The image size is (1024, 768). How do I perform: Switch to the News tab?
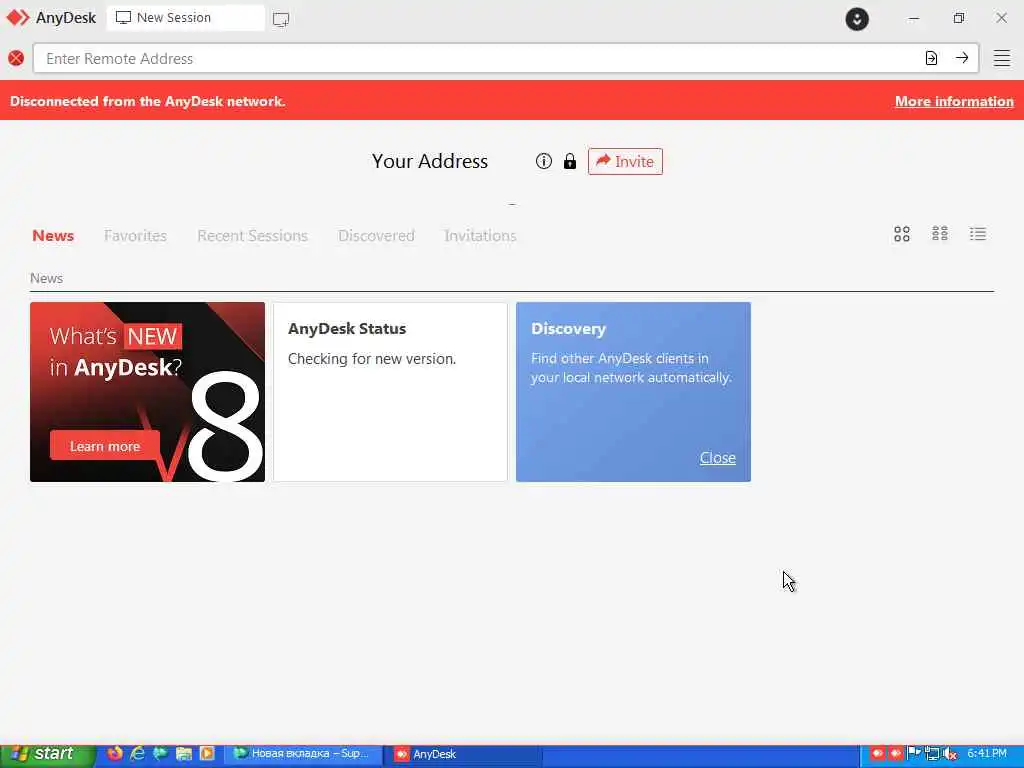coord(53,236)
